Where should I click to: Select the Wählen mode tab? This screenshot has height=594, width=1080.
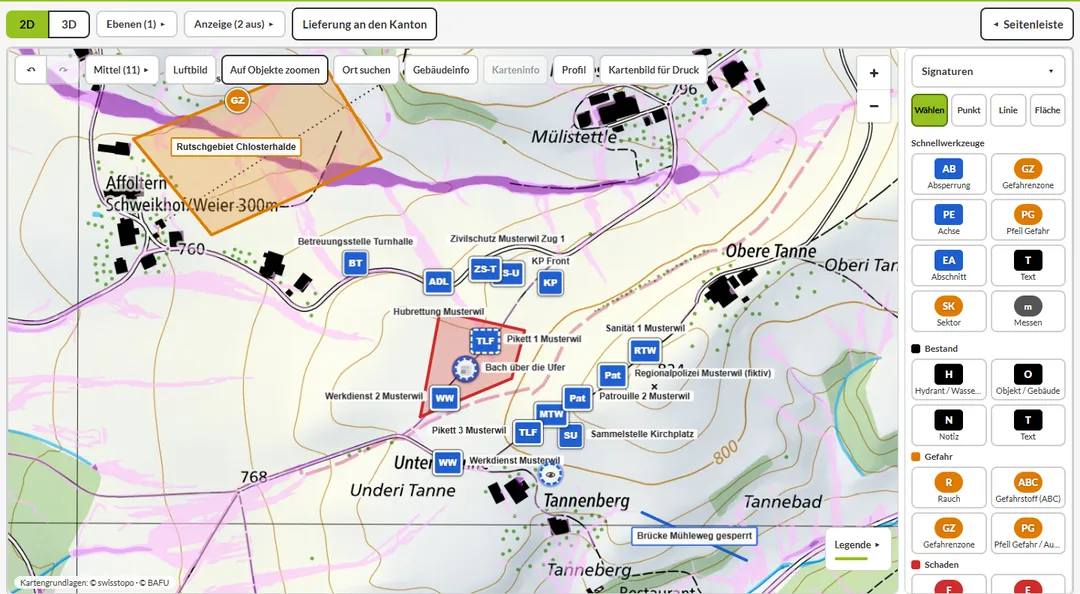pyautogui.click(x=929, y=110)
